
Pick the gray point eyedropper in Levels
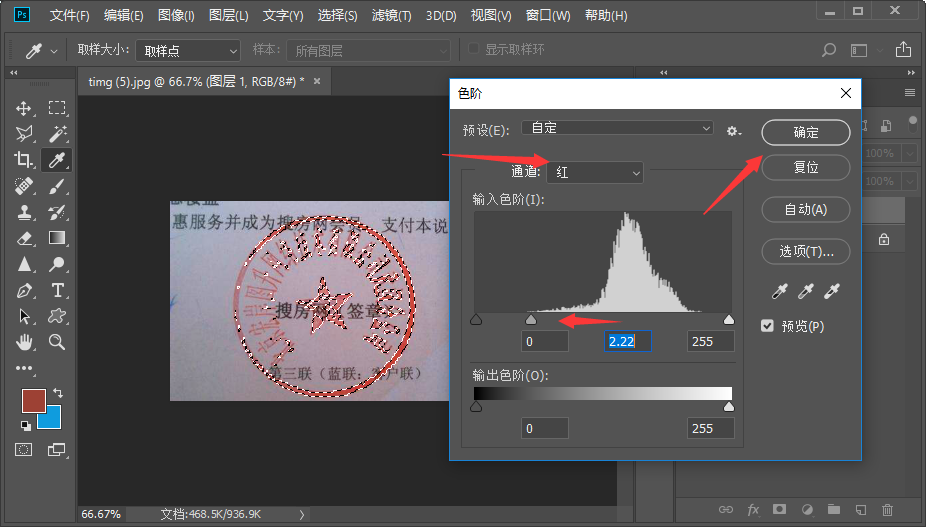click(x=806, y=291)
